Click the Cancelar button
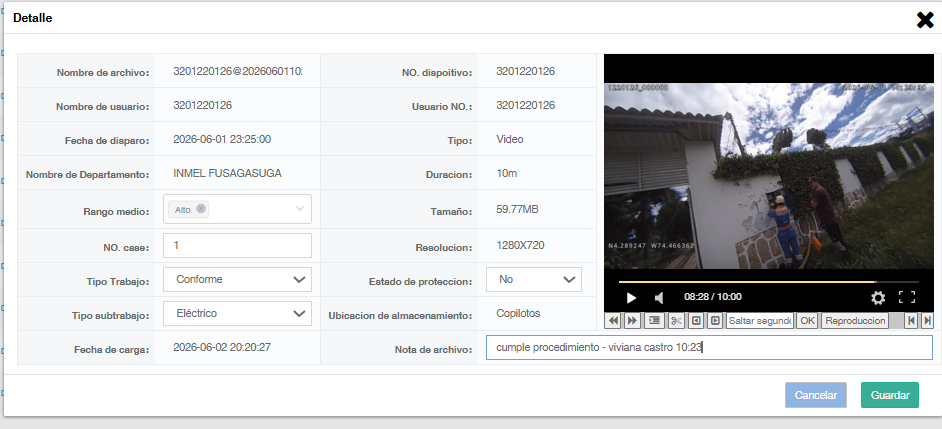Image resolution: width=942 pixels, height=429 pixels. [x=816, y=395]
